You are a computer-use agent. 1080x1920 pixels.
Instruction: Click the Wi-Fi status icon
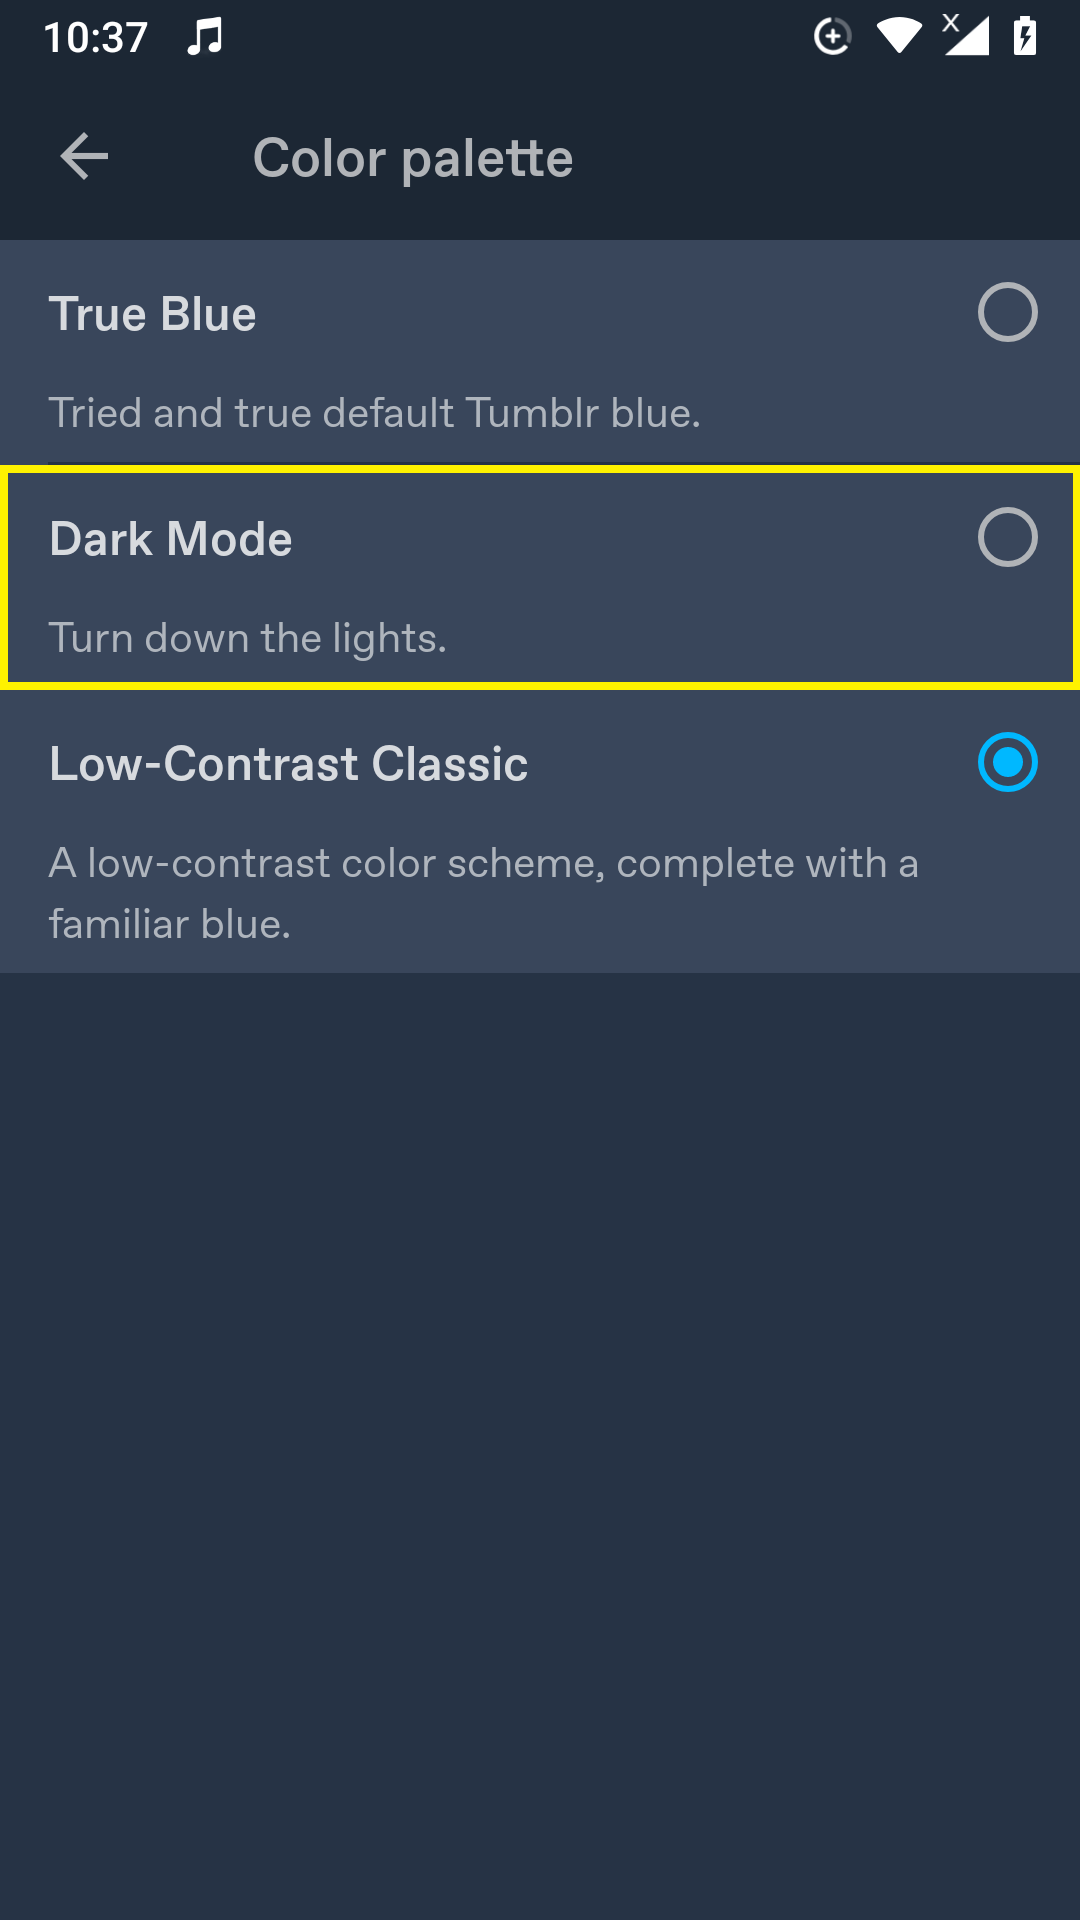898,37
